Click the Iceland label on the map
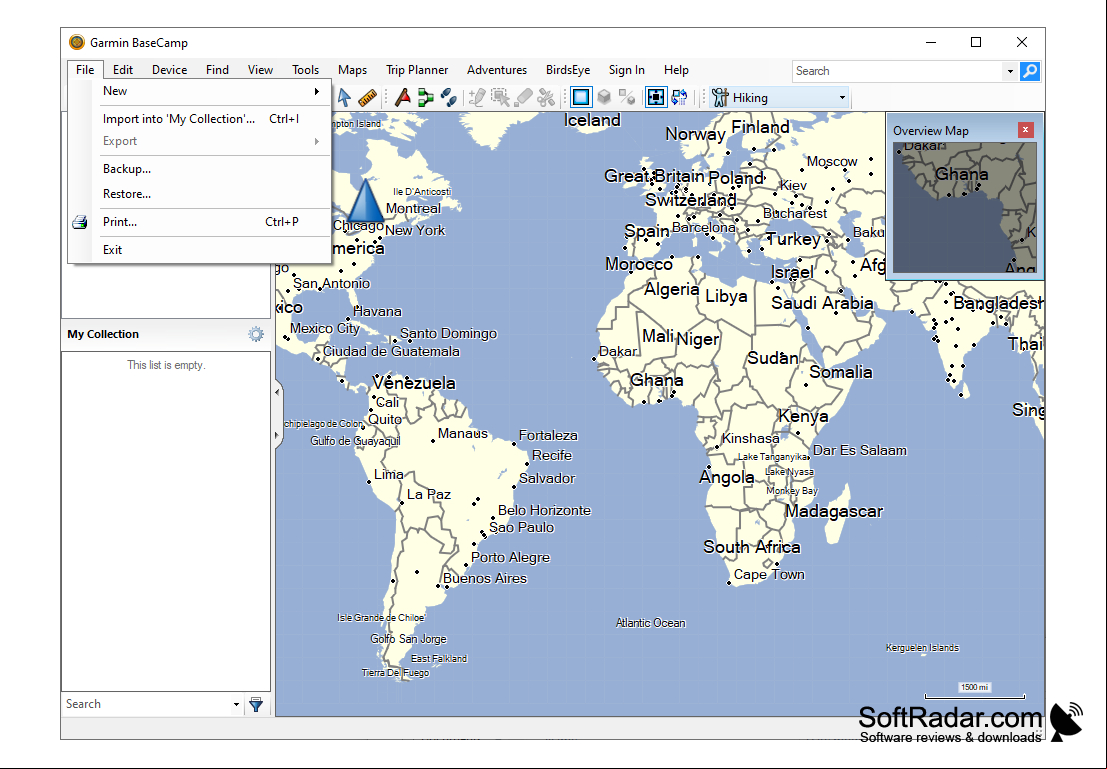 tap(592, 120)
